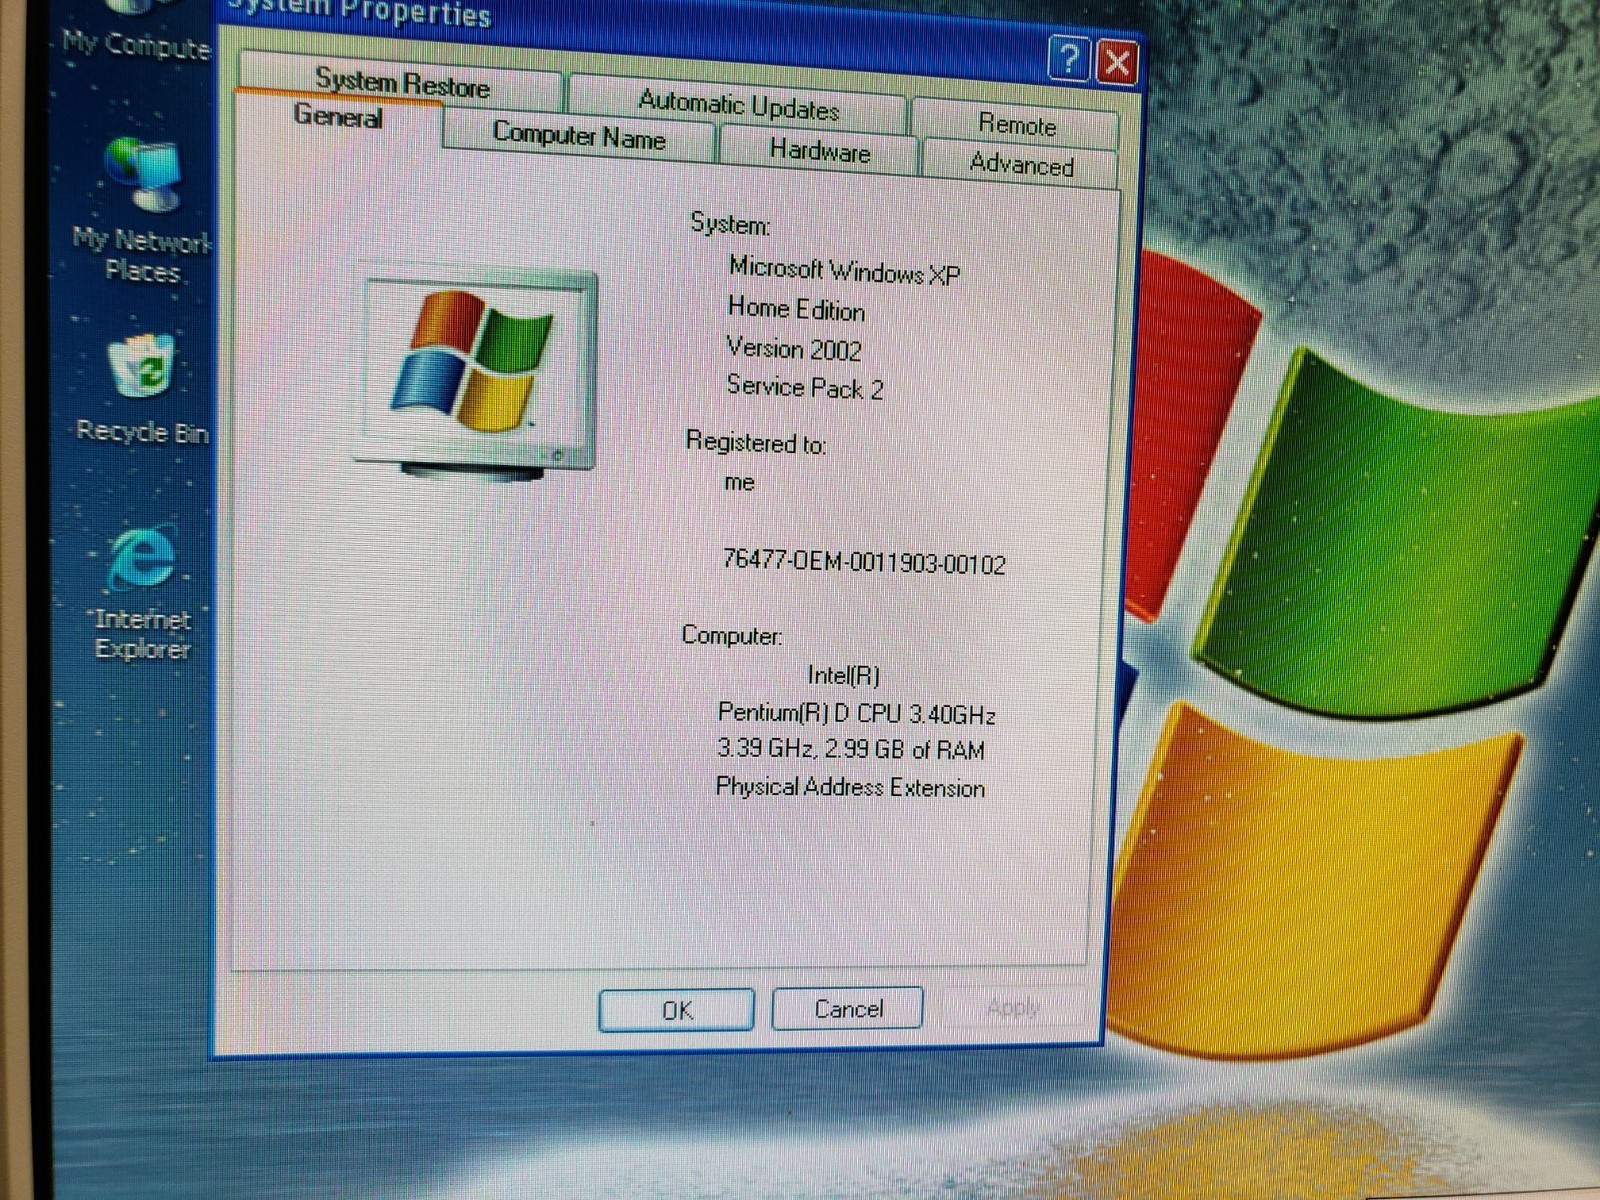Open the Remote tab

click(1016, 125)
